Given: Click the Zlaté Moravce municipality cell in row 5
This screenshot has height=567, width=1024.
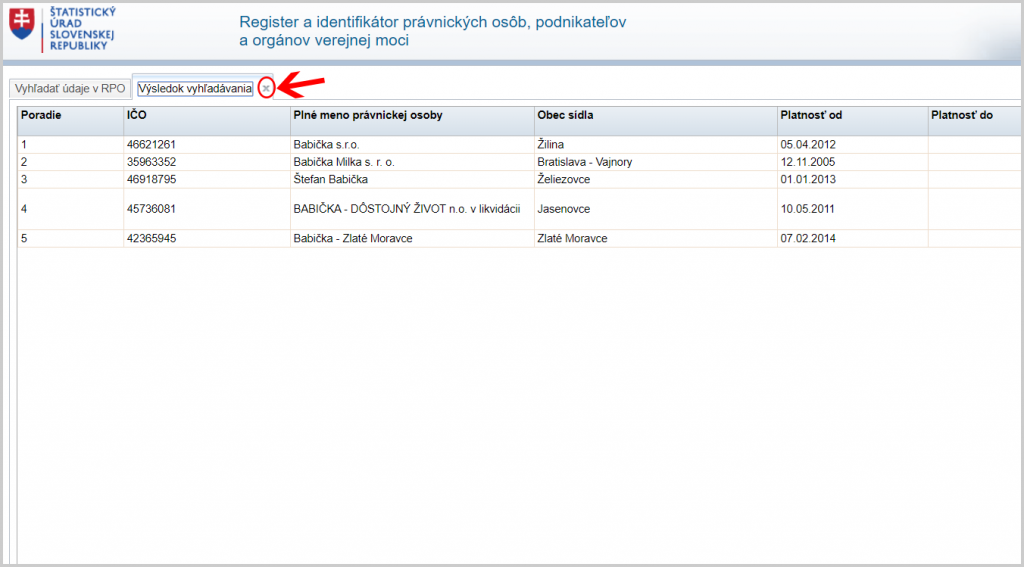Looking at the screenshot, I should (655, 238).
